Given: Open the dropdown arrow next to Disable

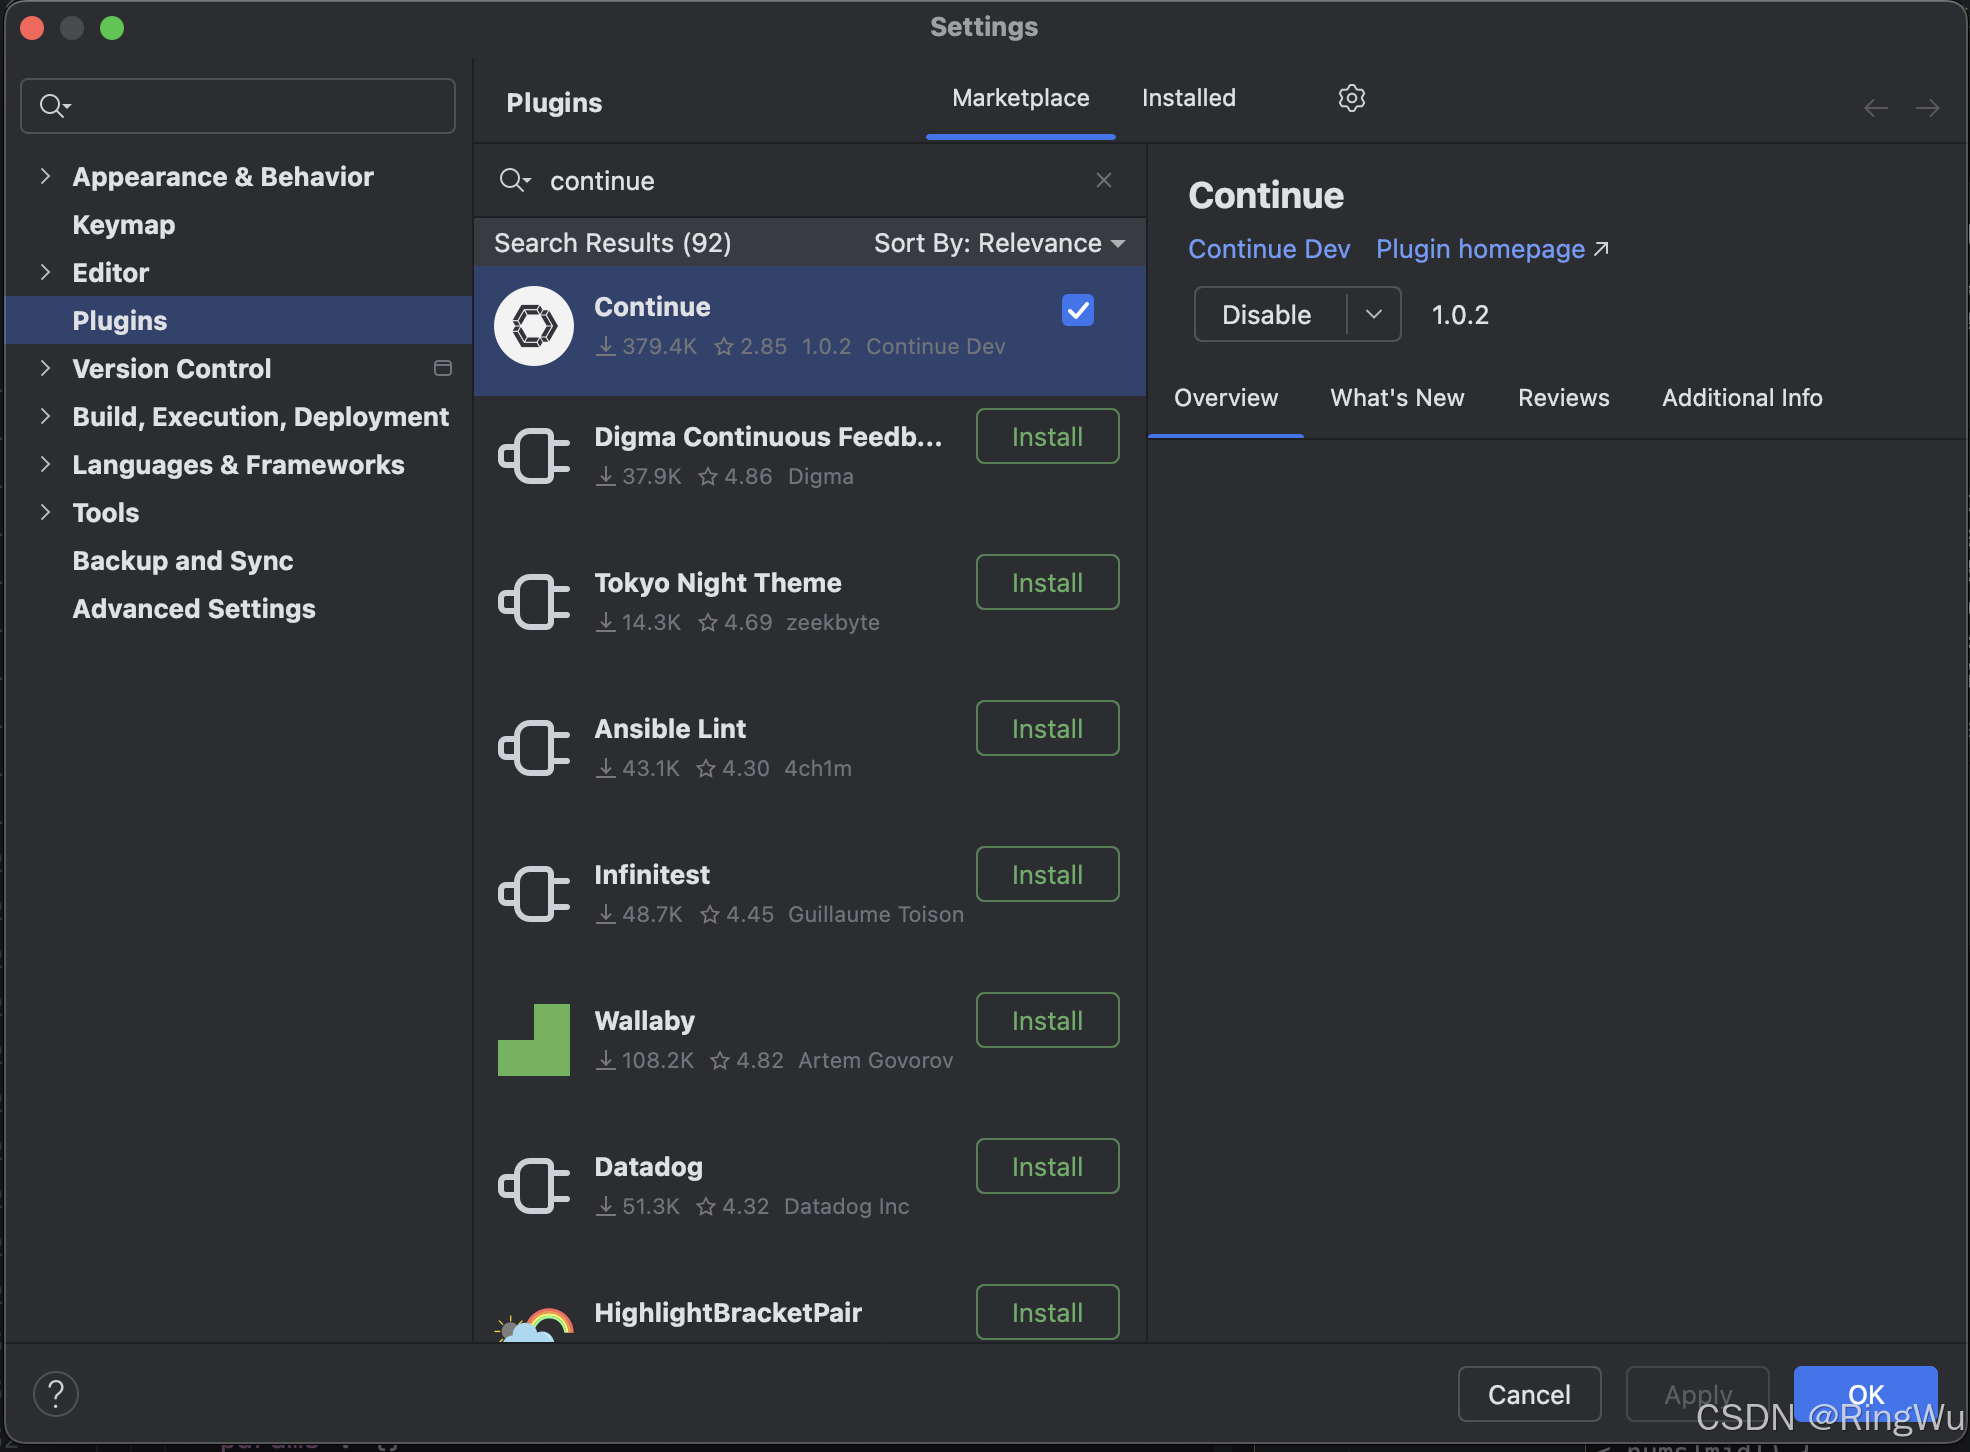Looking at the screenshot, I should click(1374, 314).
